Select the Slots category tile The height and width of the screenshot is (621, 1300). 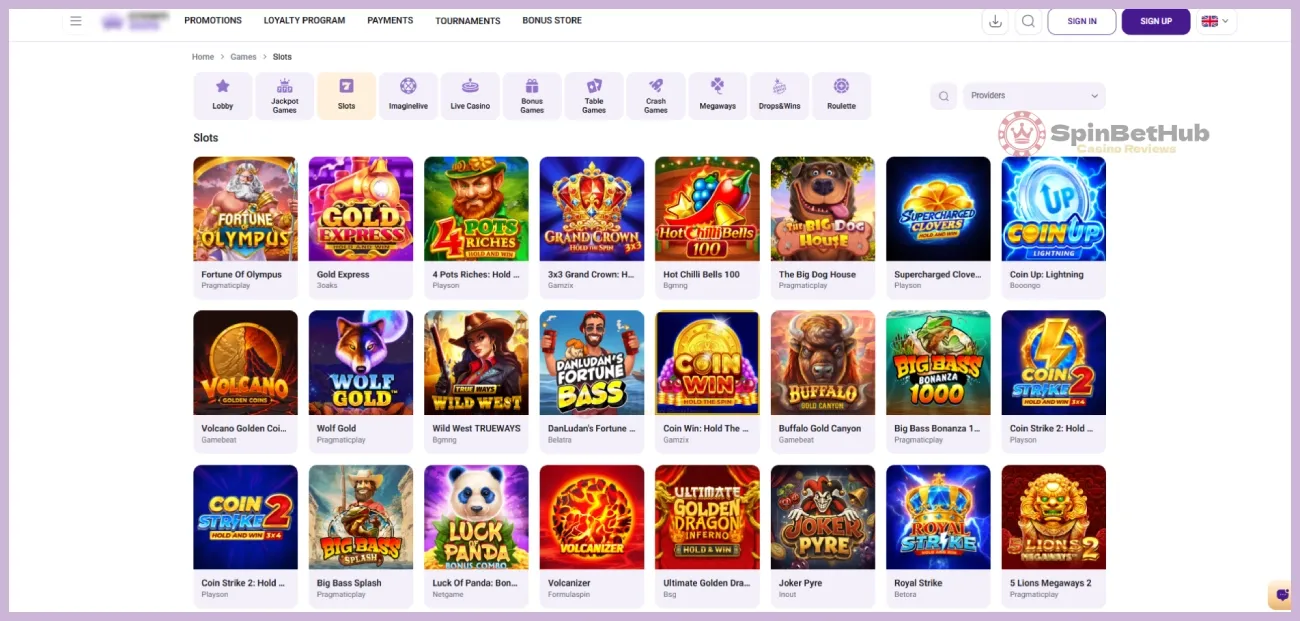347,96
